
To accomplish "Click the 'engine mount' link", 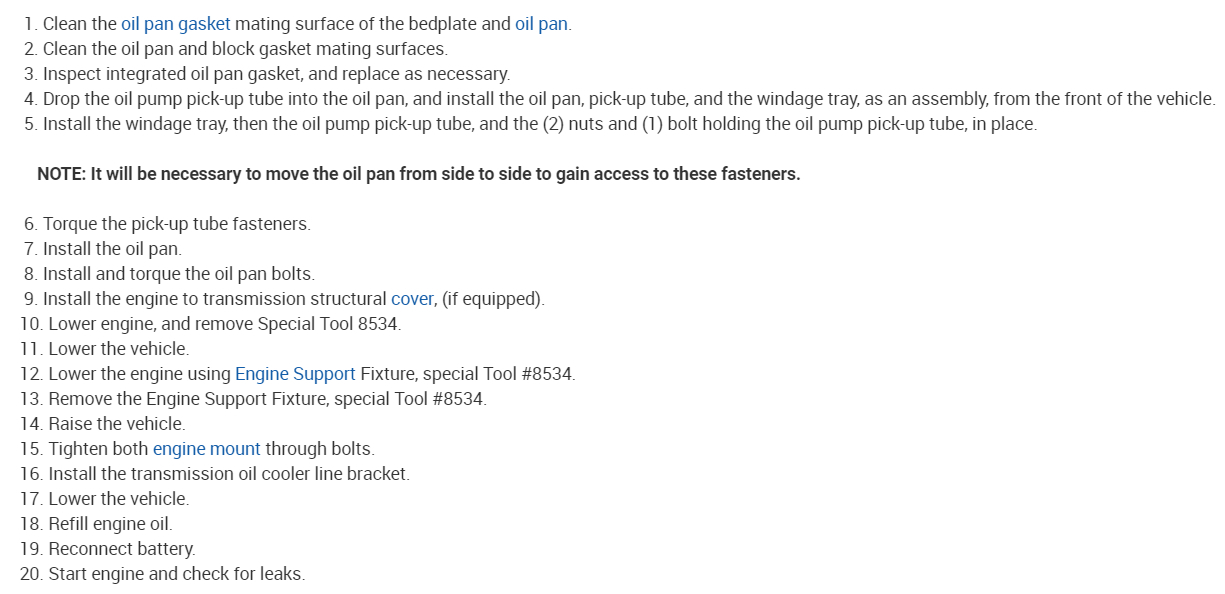I will click(206, 449).
